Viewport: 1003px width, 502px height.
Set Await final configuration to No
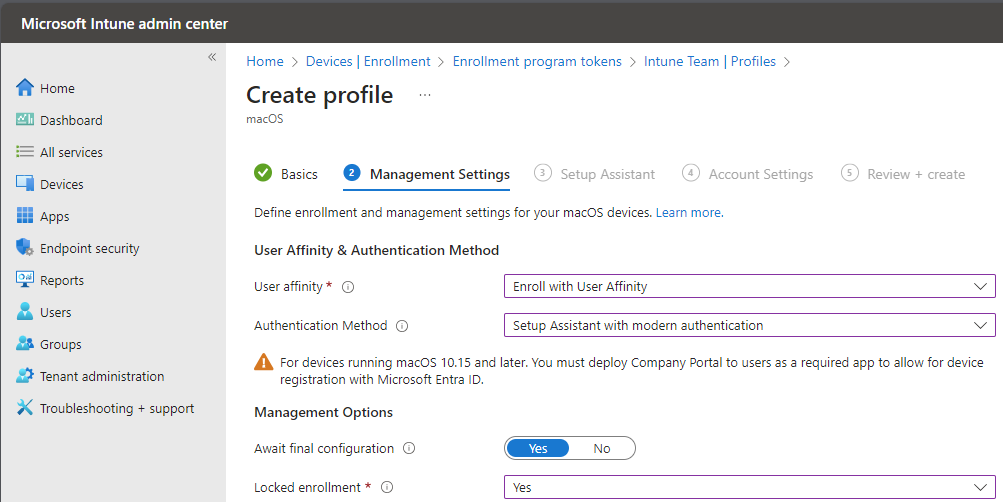click(602, 448)
